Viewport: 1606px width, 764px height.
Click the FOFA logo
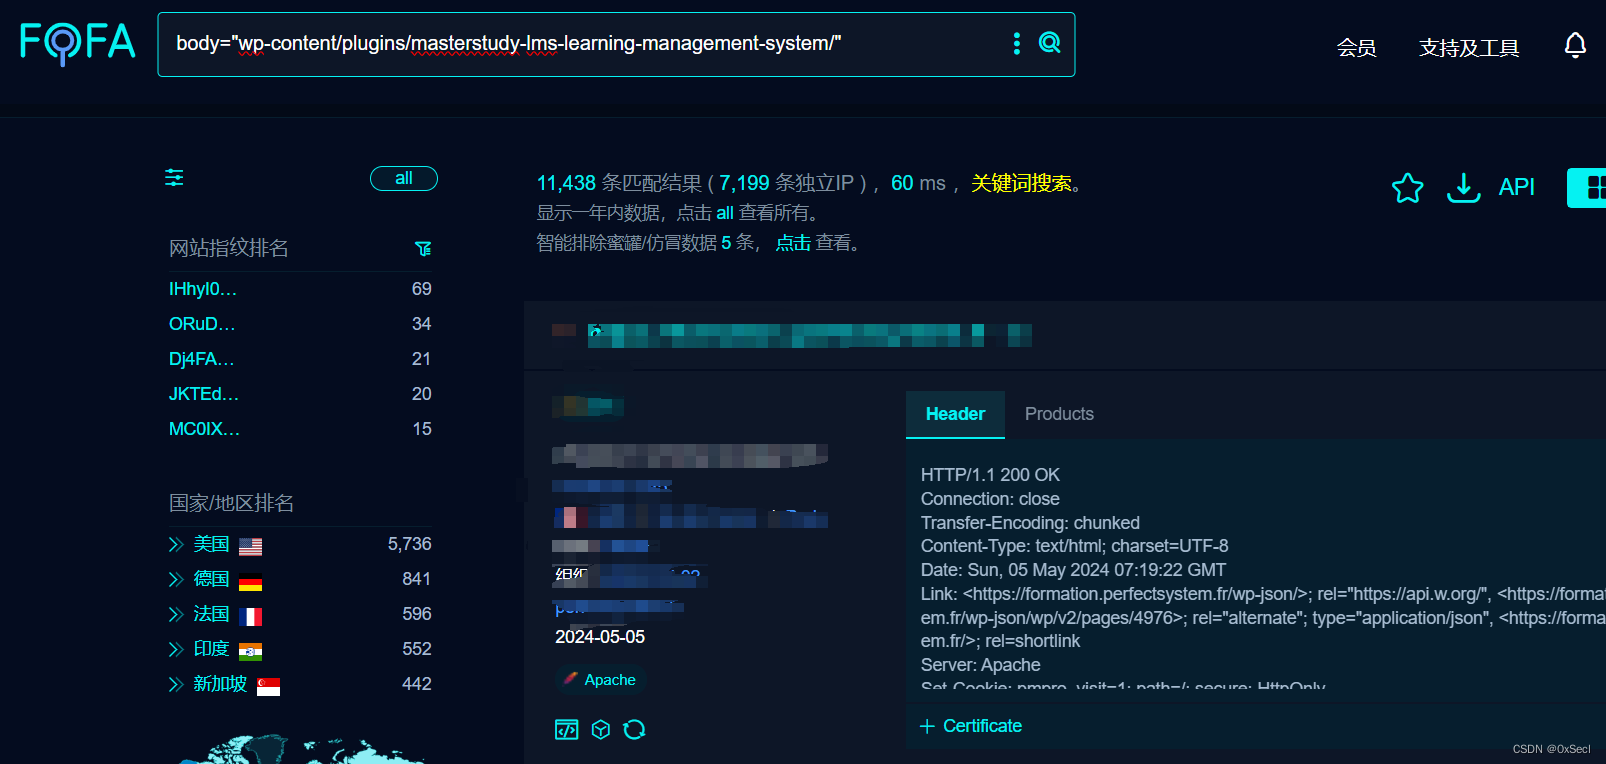[x=78, y=43]
